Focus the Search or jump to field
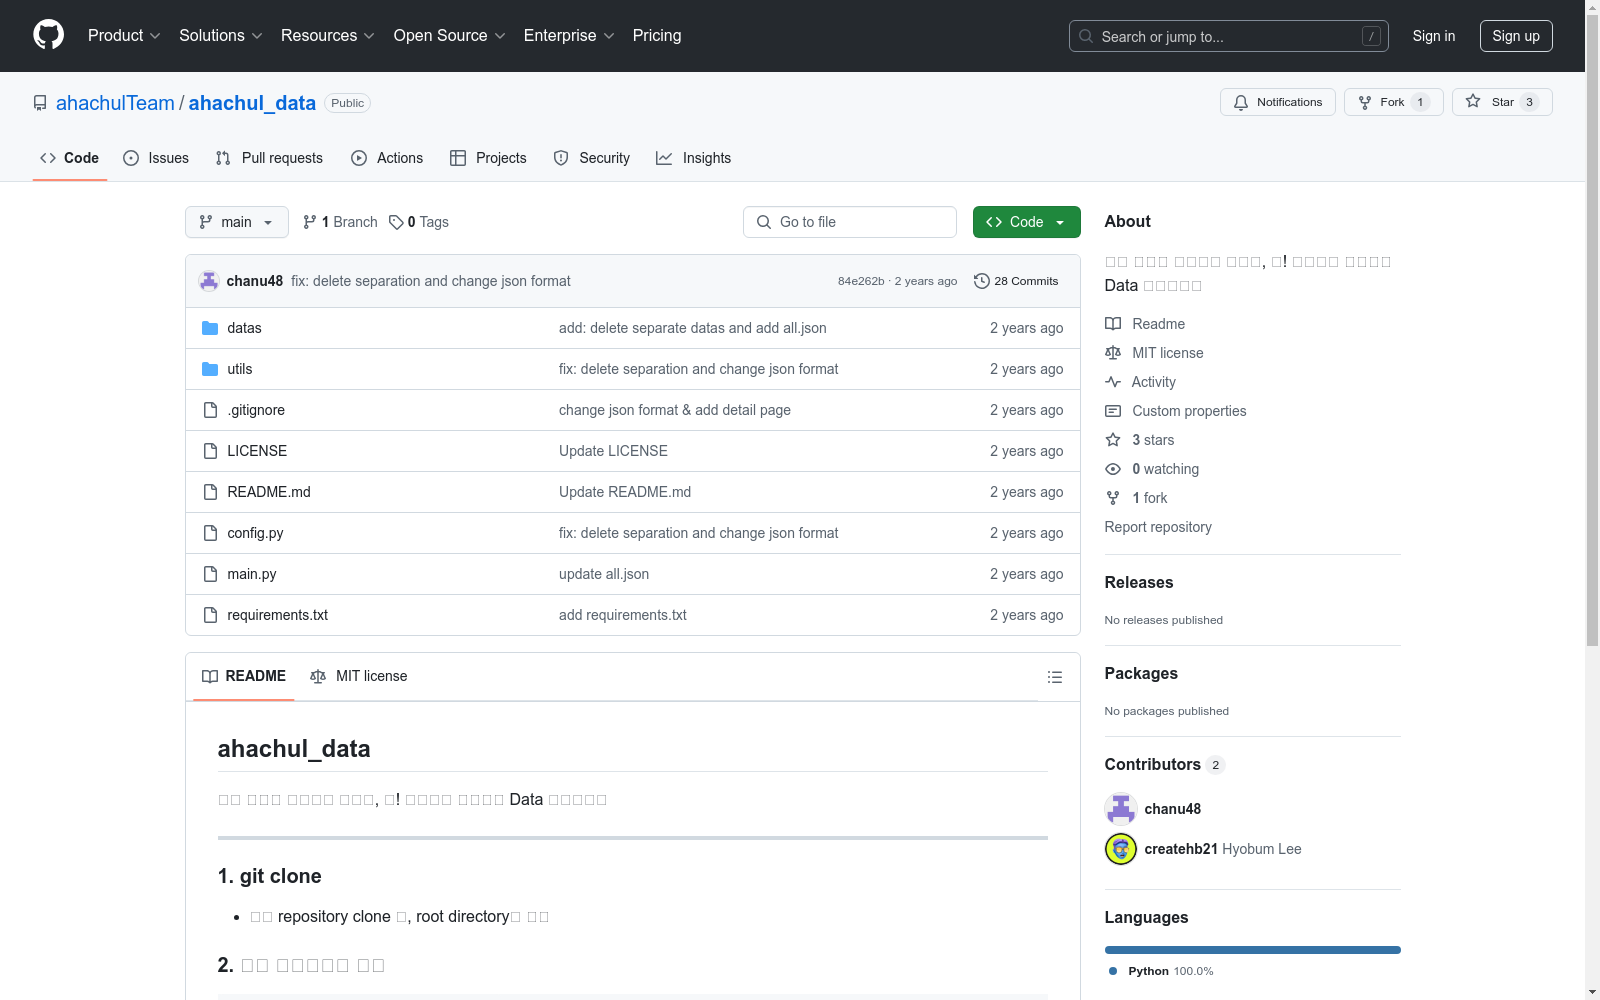The width and height of the screenshot is (1600, 1000). 1229,36
